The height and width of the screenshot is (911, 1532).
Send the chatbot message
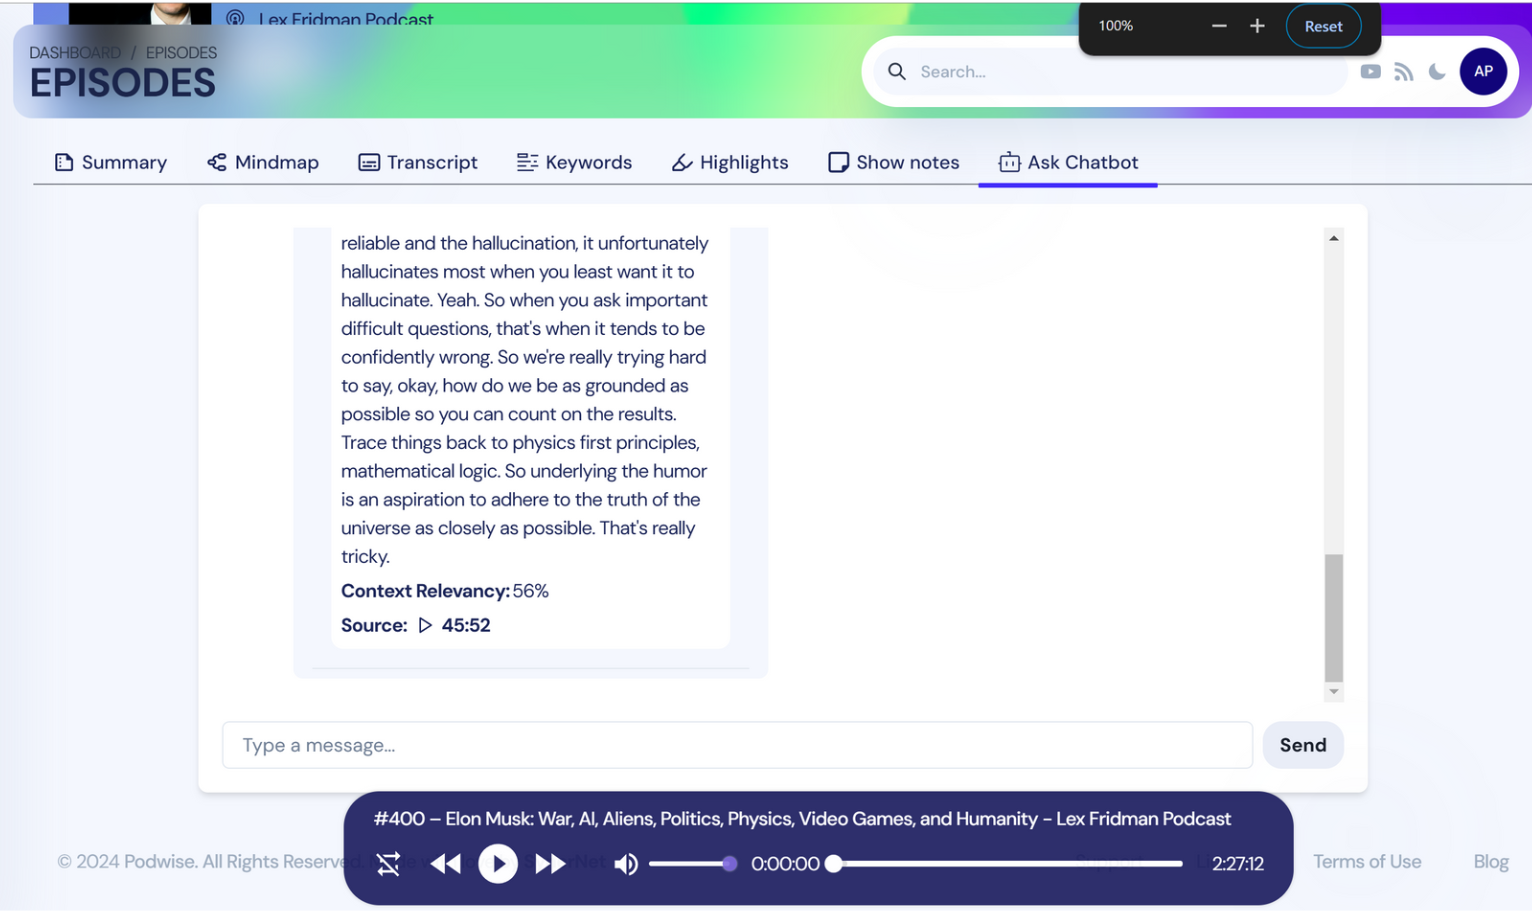click(1302, 745)
